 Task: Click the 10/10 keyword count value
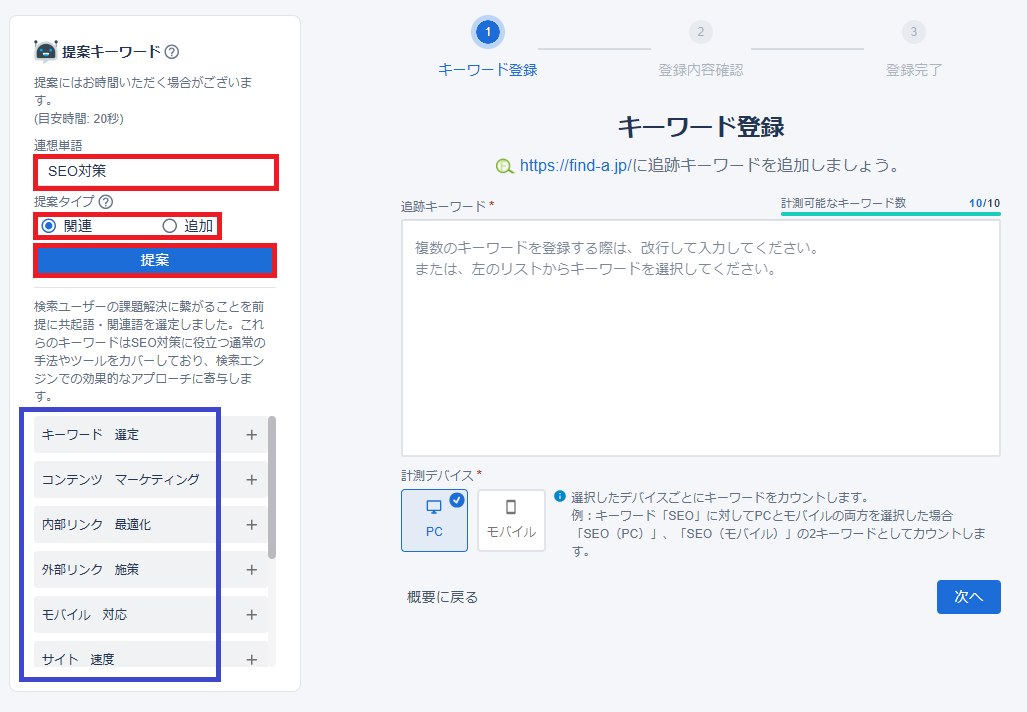[984, 203]
